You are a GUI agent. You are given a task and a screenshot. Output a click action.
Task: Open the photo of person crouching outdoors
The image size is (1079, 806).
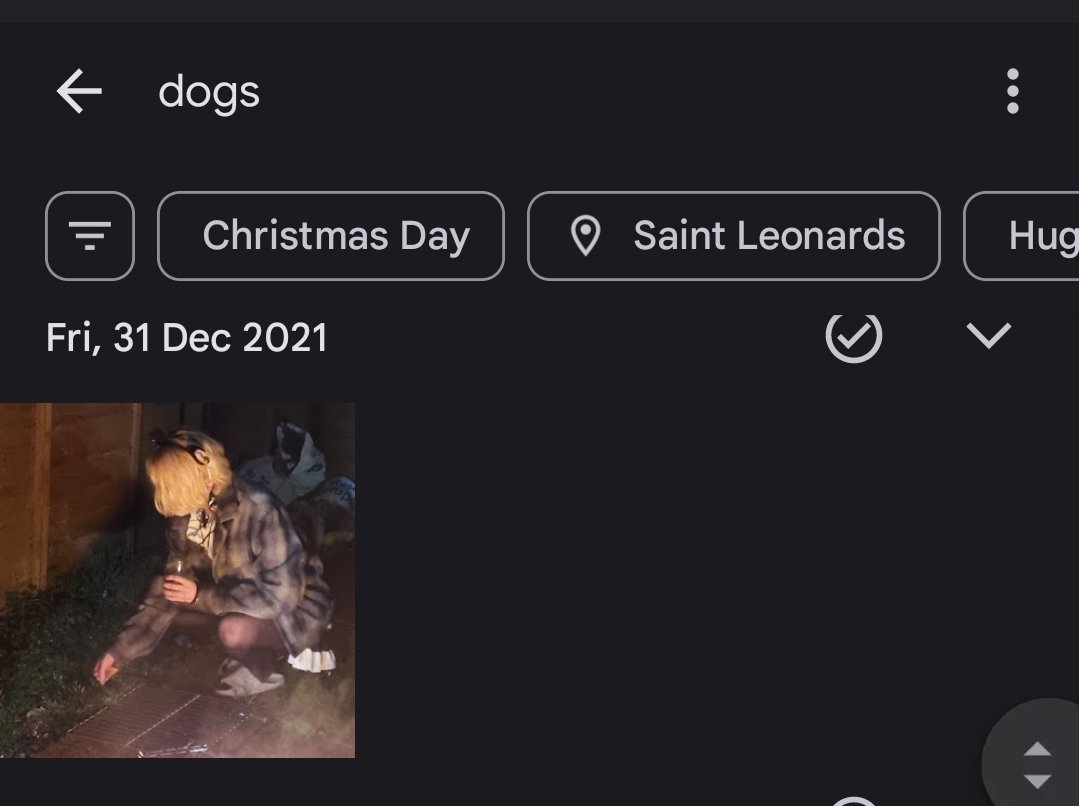[177, 580]
